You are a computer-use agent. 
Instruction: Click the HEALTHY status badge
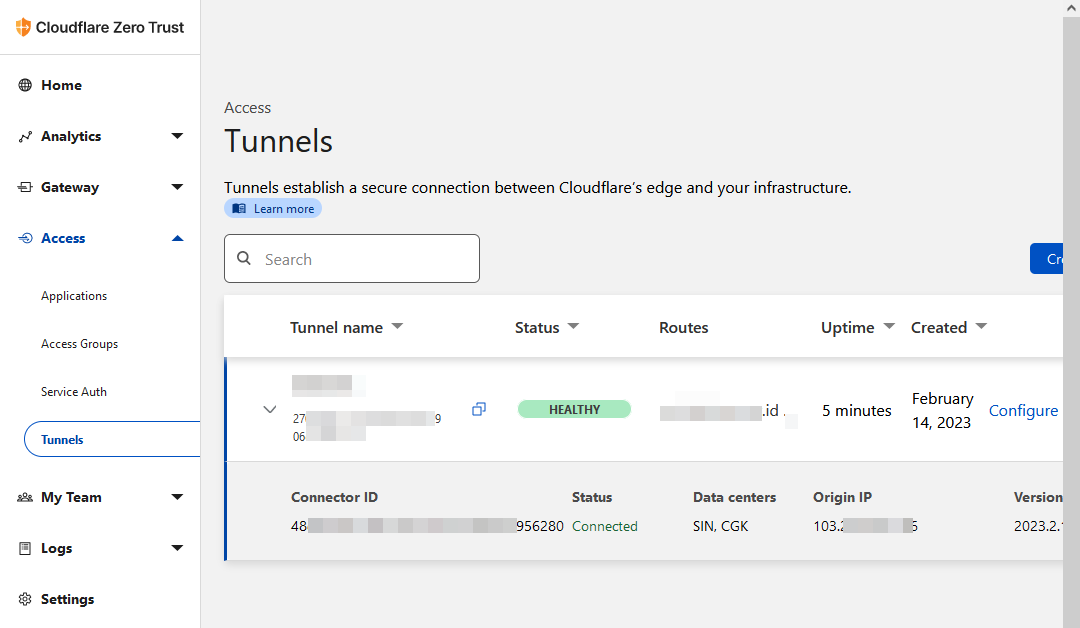point(574,410)
